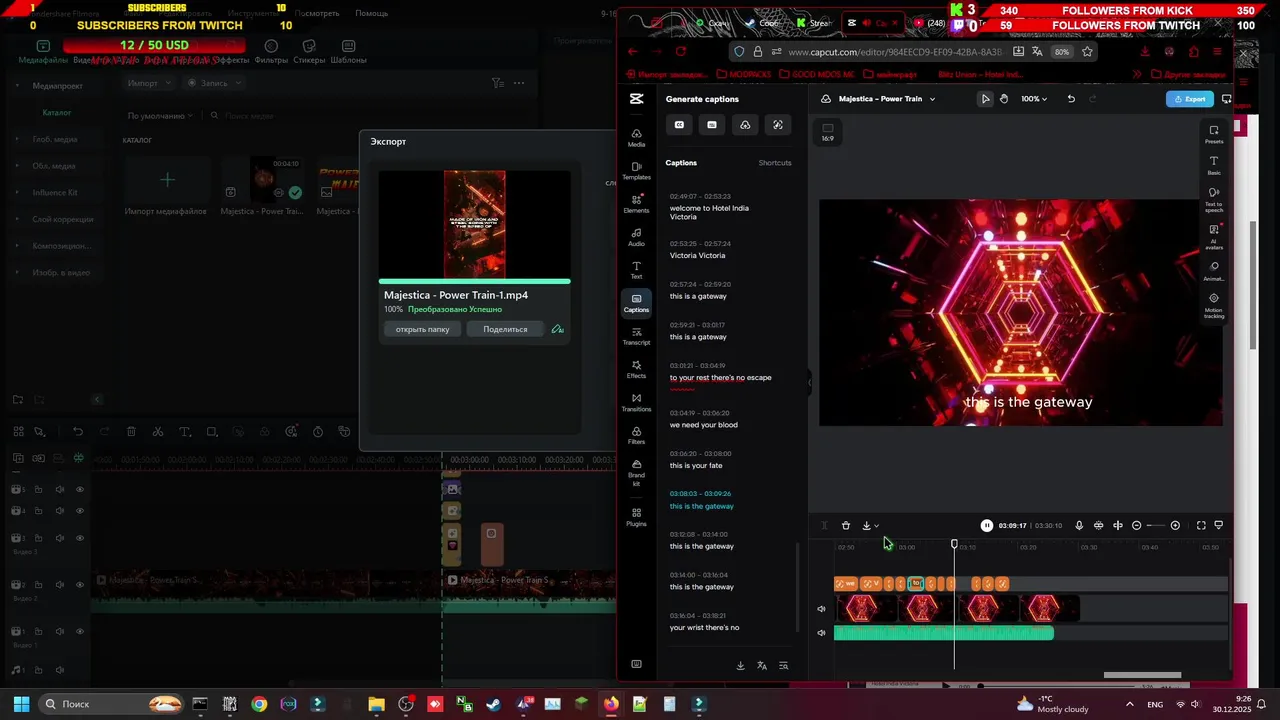Open the Transitions panel in CapCut sidebar
The width and height of the screenshot is (1280, 720).
tap(636, 402)
